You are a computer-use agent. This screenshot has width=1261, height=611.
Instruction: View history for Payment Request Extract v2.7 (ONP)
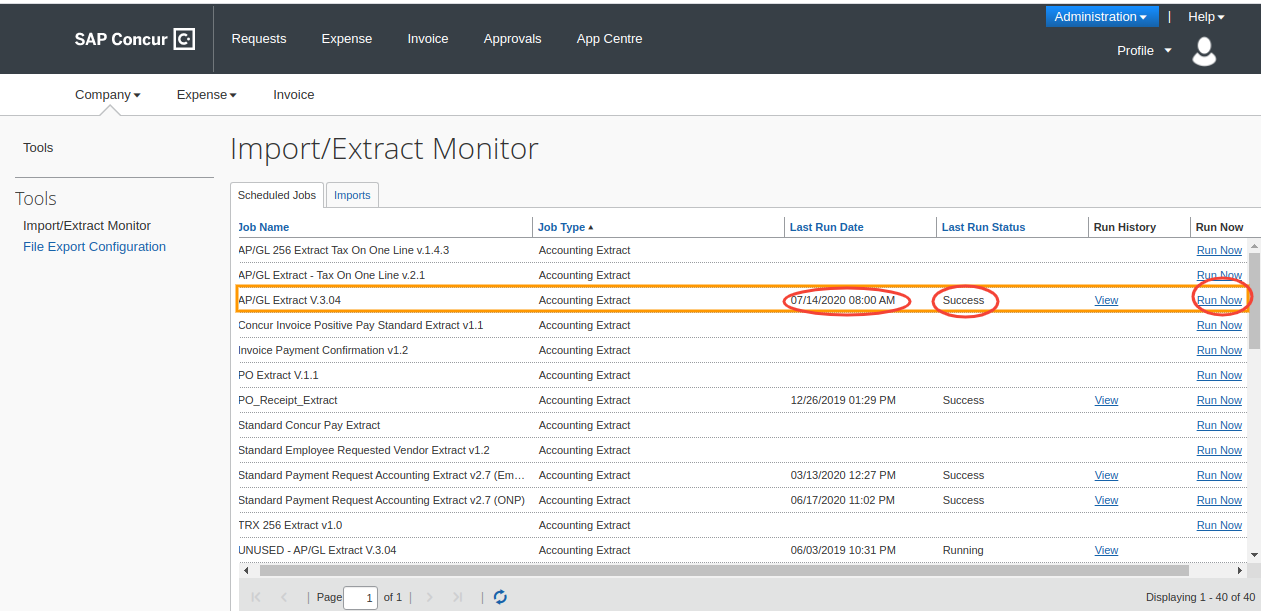(1106, 500)
